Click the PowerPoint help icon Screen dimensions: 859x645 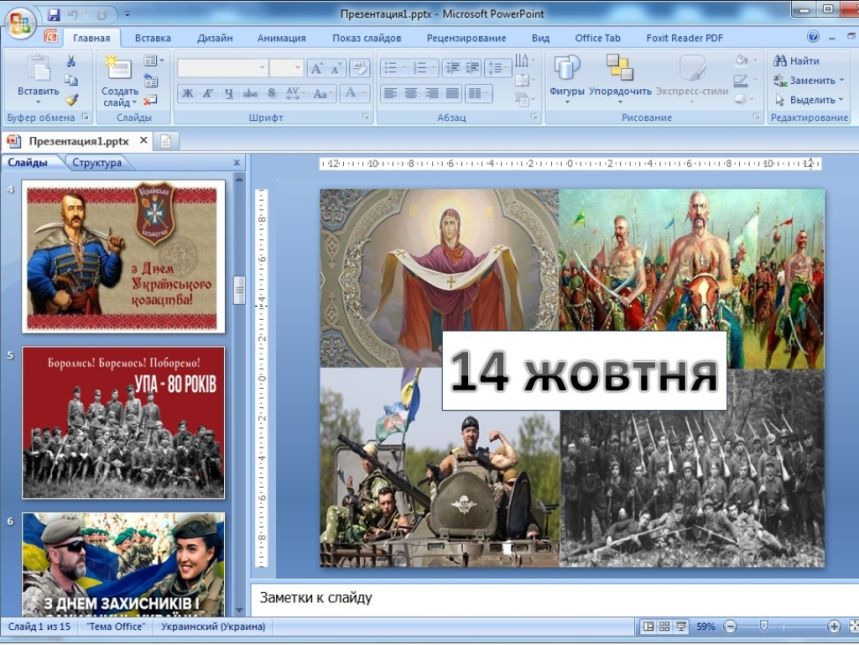coord(813,38)
